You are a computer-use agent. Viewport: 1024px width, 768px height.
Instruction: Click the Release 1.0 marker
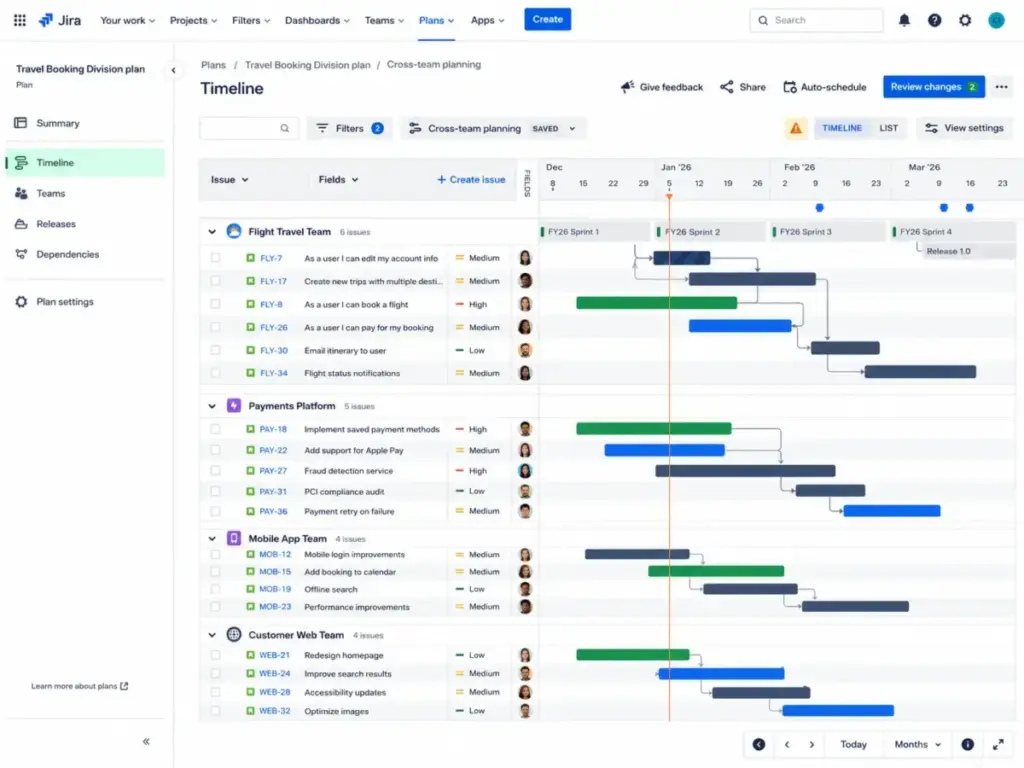968,251
